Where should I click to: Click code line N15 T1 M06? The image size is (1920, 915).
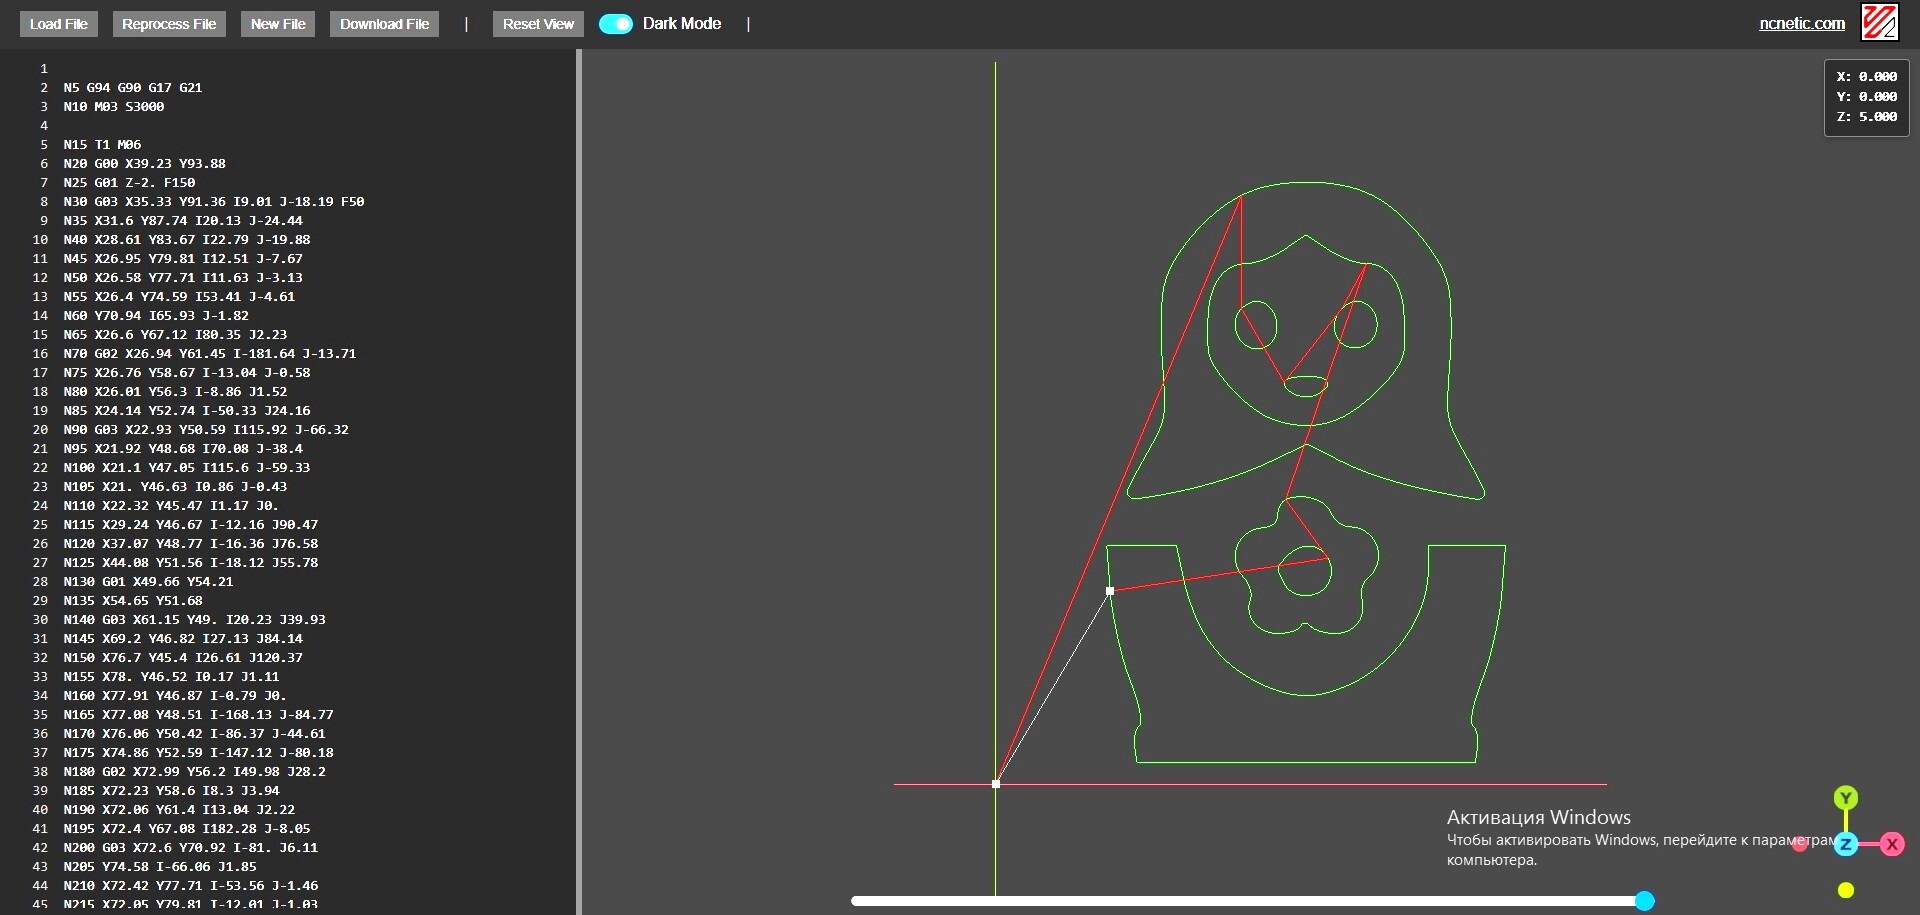[102, 145]
